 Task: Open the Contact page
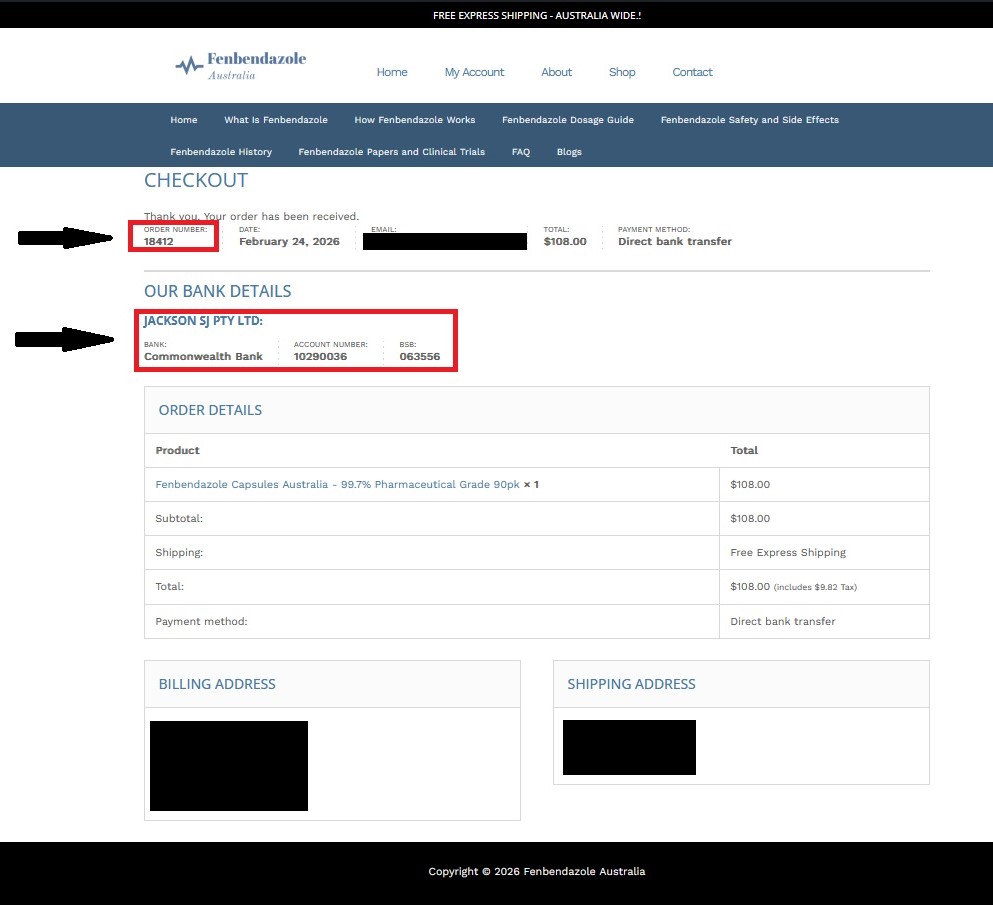[692, 72]
